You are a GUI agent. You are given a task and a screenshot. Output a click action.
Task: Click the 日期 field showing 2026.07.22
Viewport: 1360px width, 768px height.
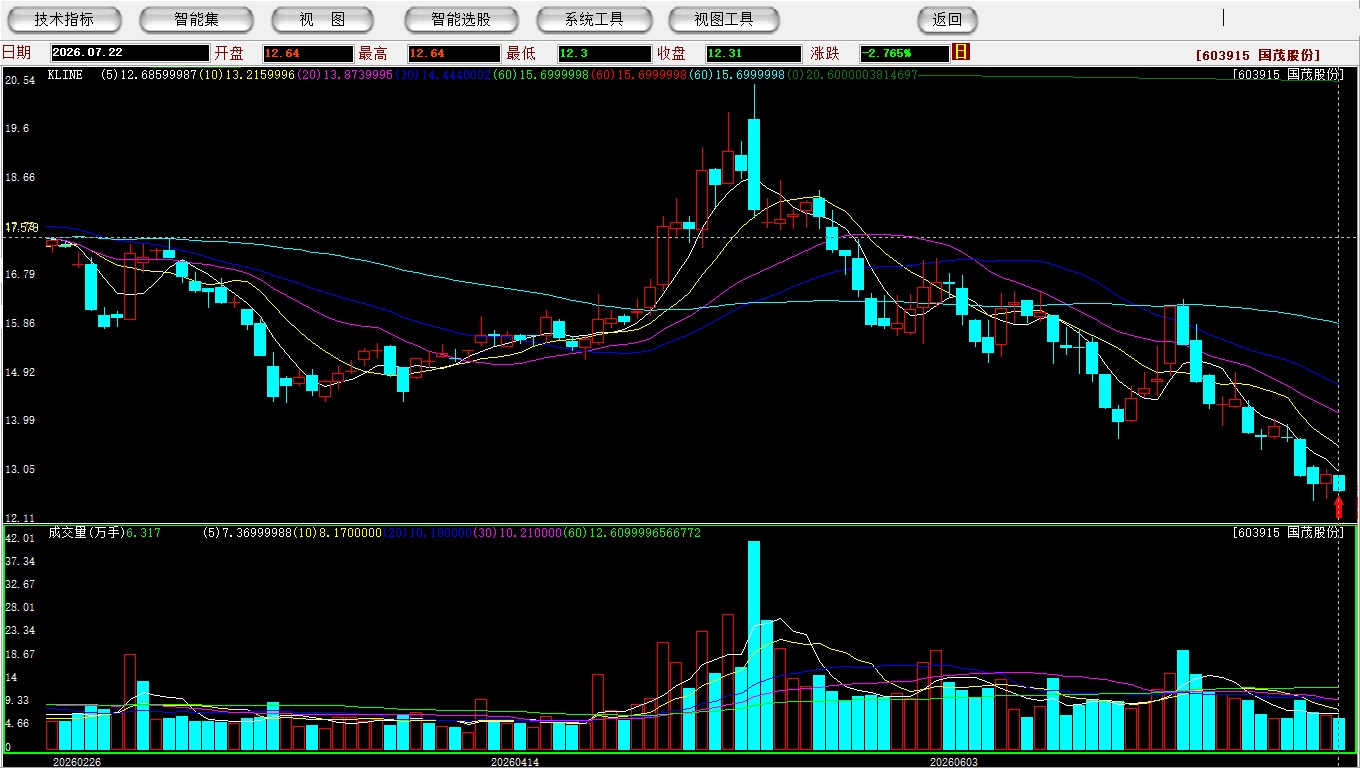coord(130,53)
